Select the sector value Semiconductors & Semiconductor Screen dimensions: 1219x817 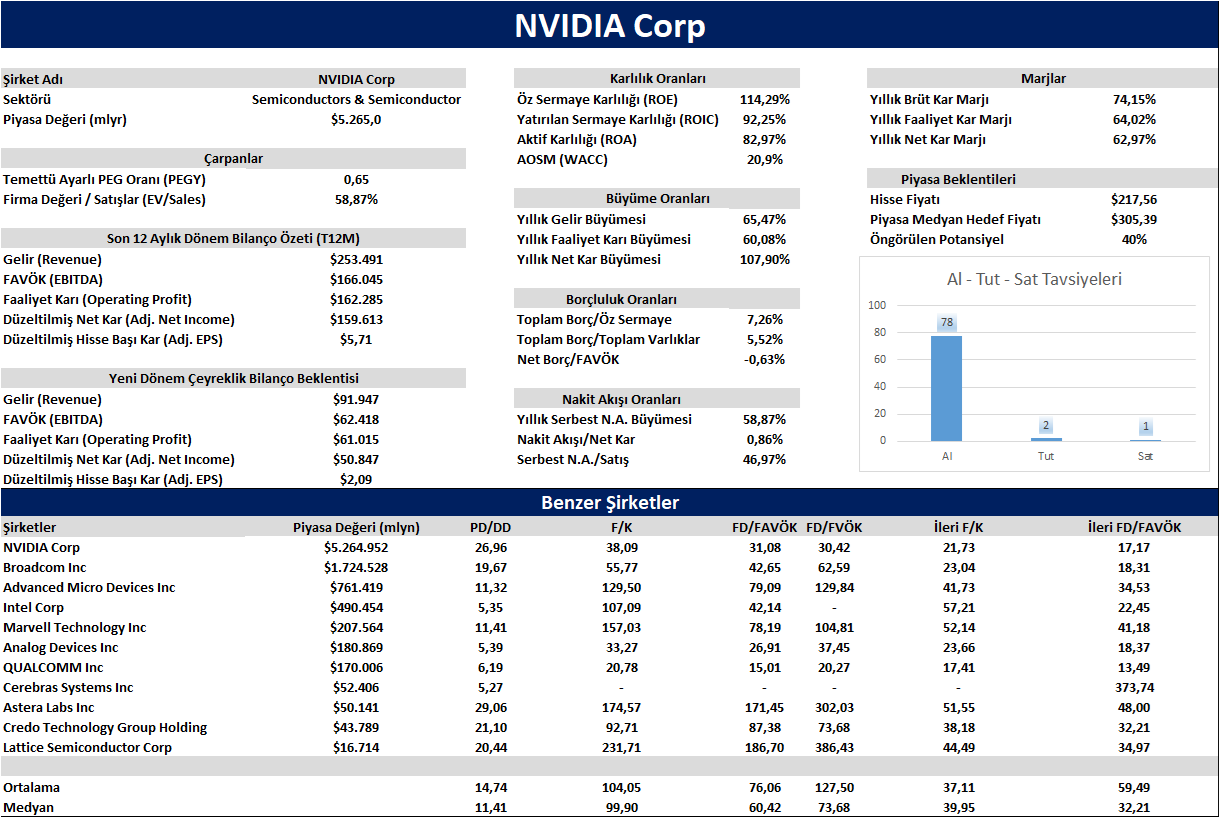coord(356,99)
